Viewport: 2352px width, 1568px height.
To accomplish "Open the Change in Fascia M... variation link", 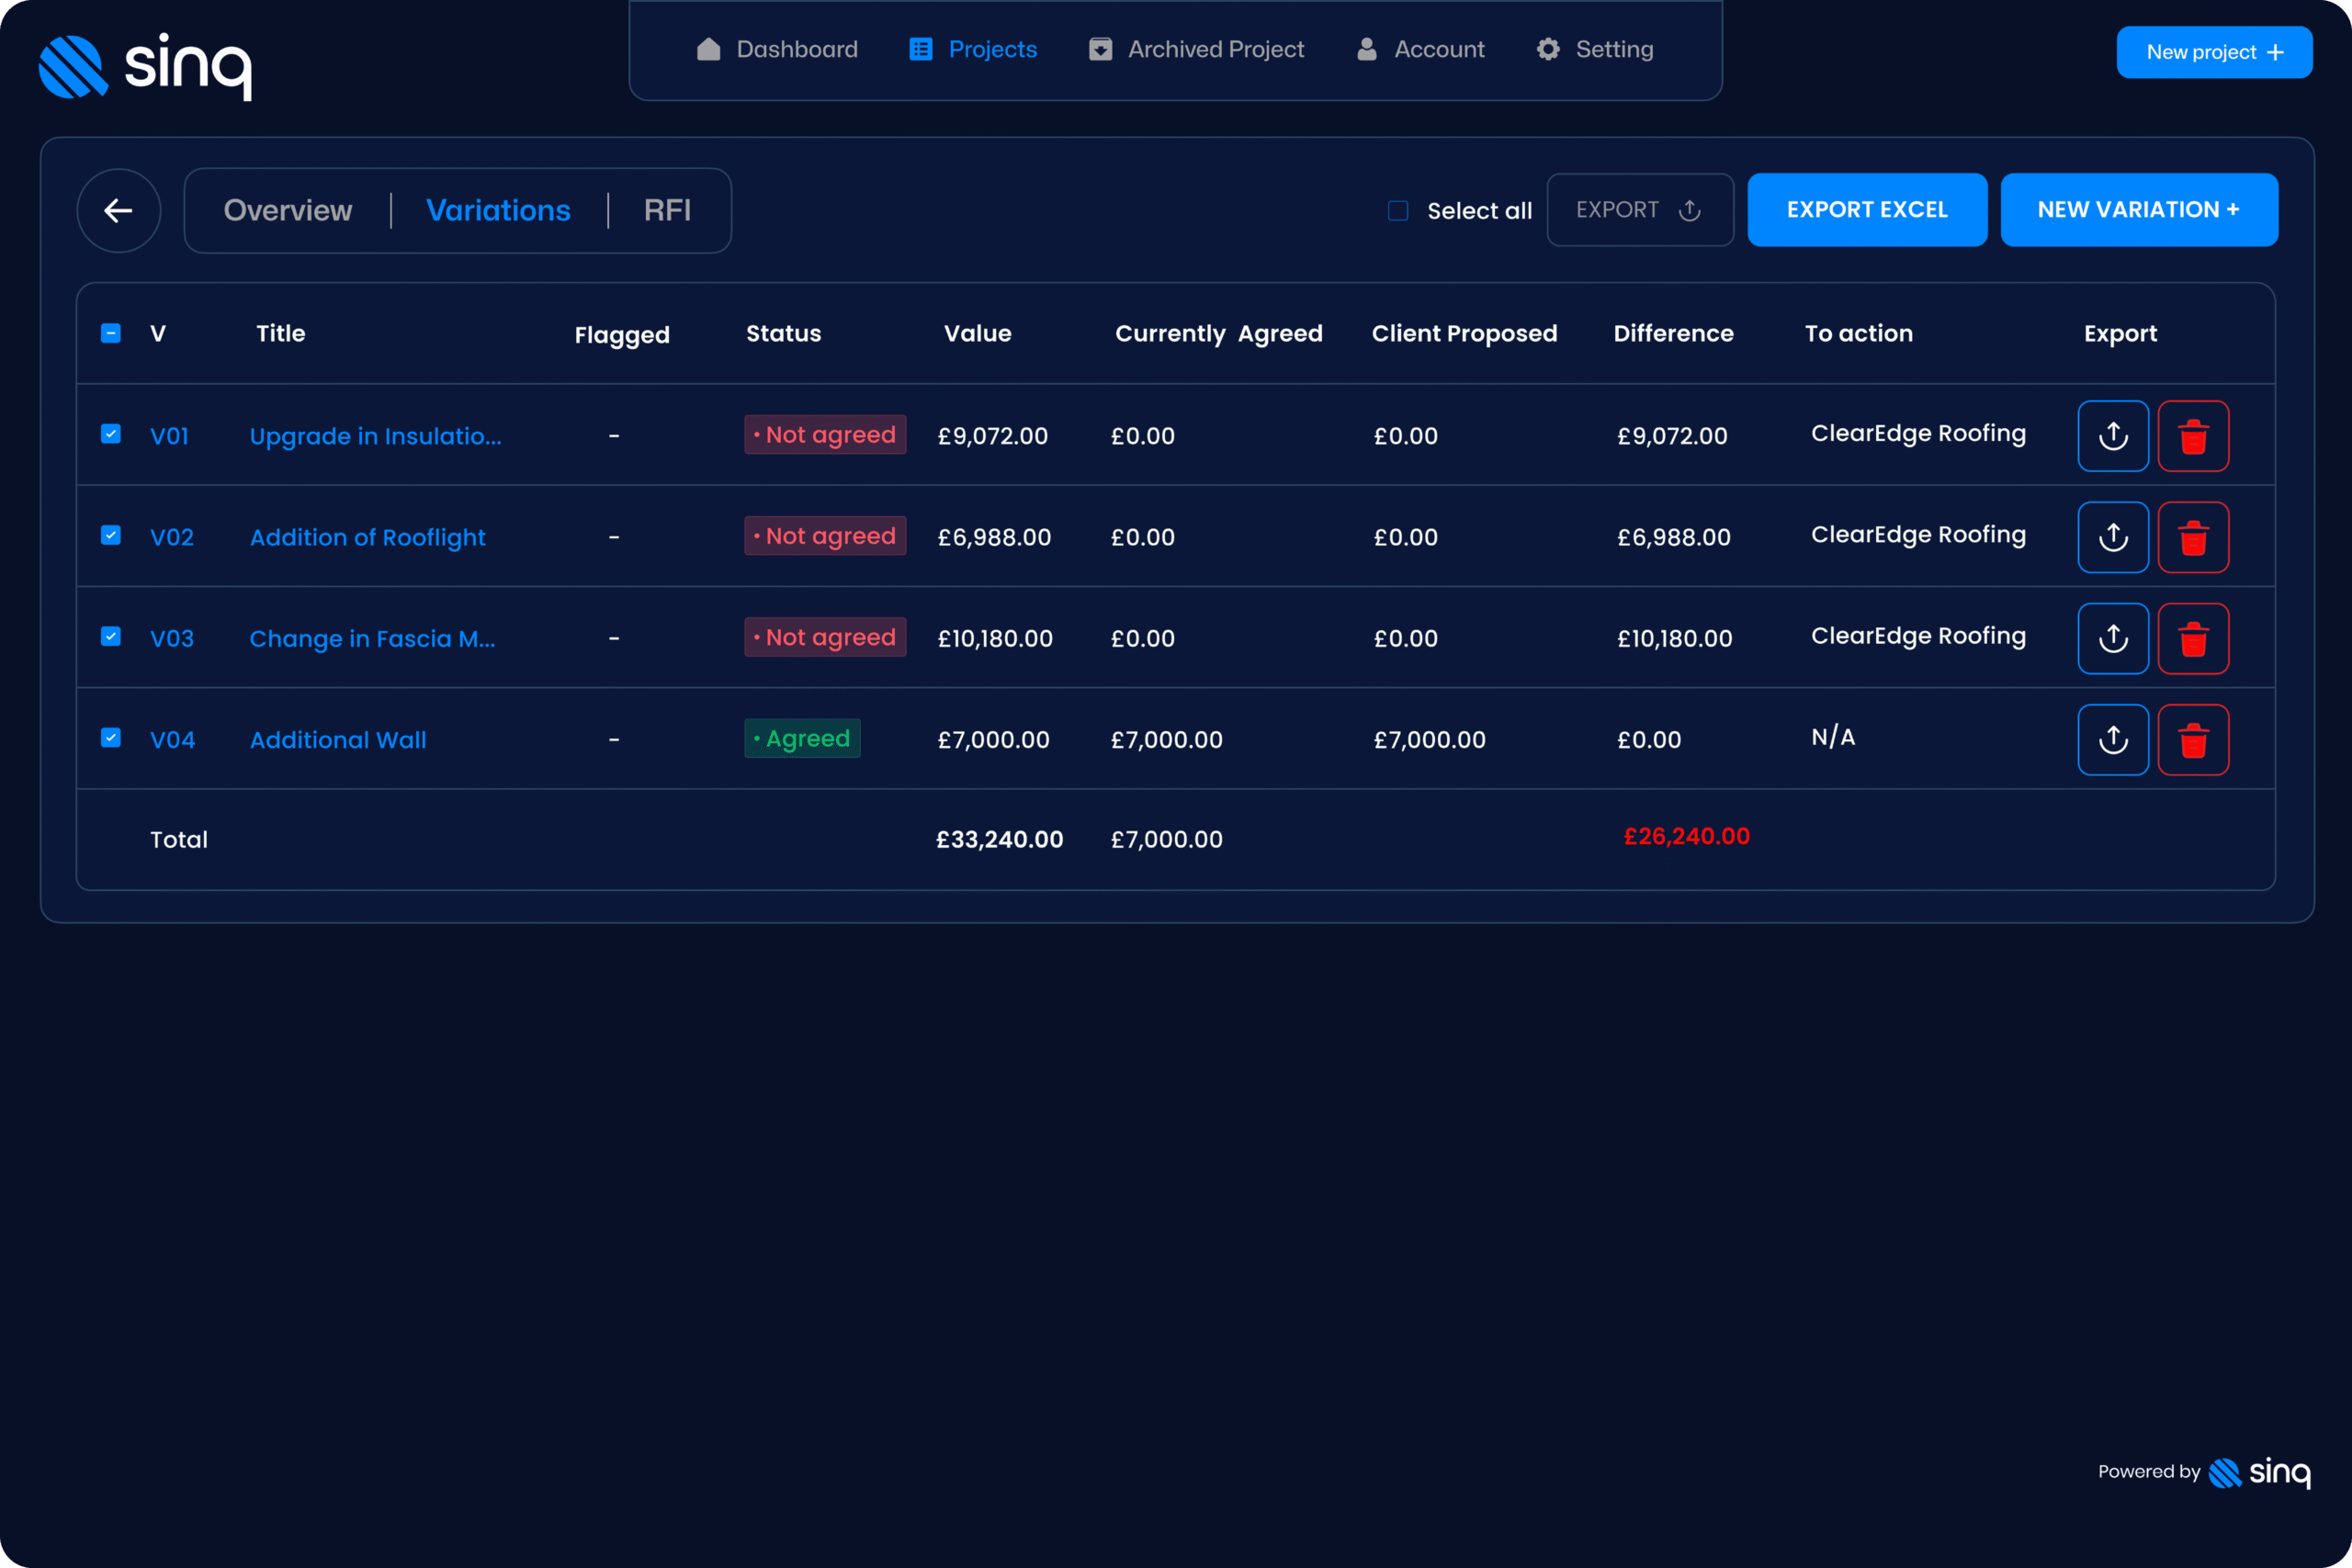I will tap(371, 638).
